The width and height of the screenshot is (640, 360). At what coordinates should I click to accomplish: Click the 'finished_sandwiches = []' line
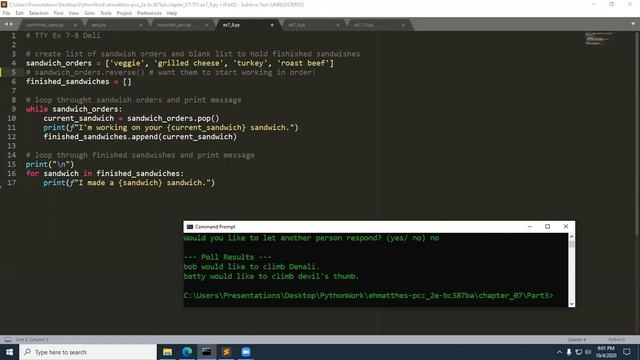[79, 82]
